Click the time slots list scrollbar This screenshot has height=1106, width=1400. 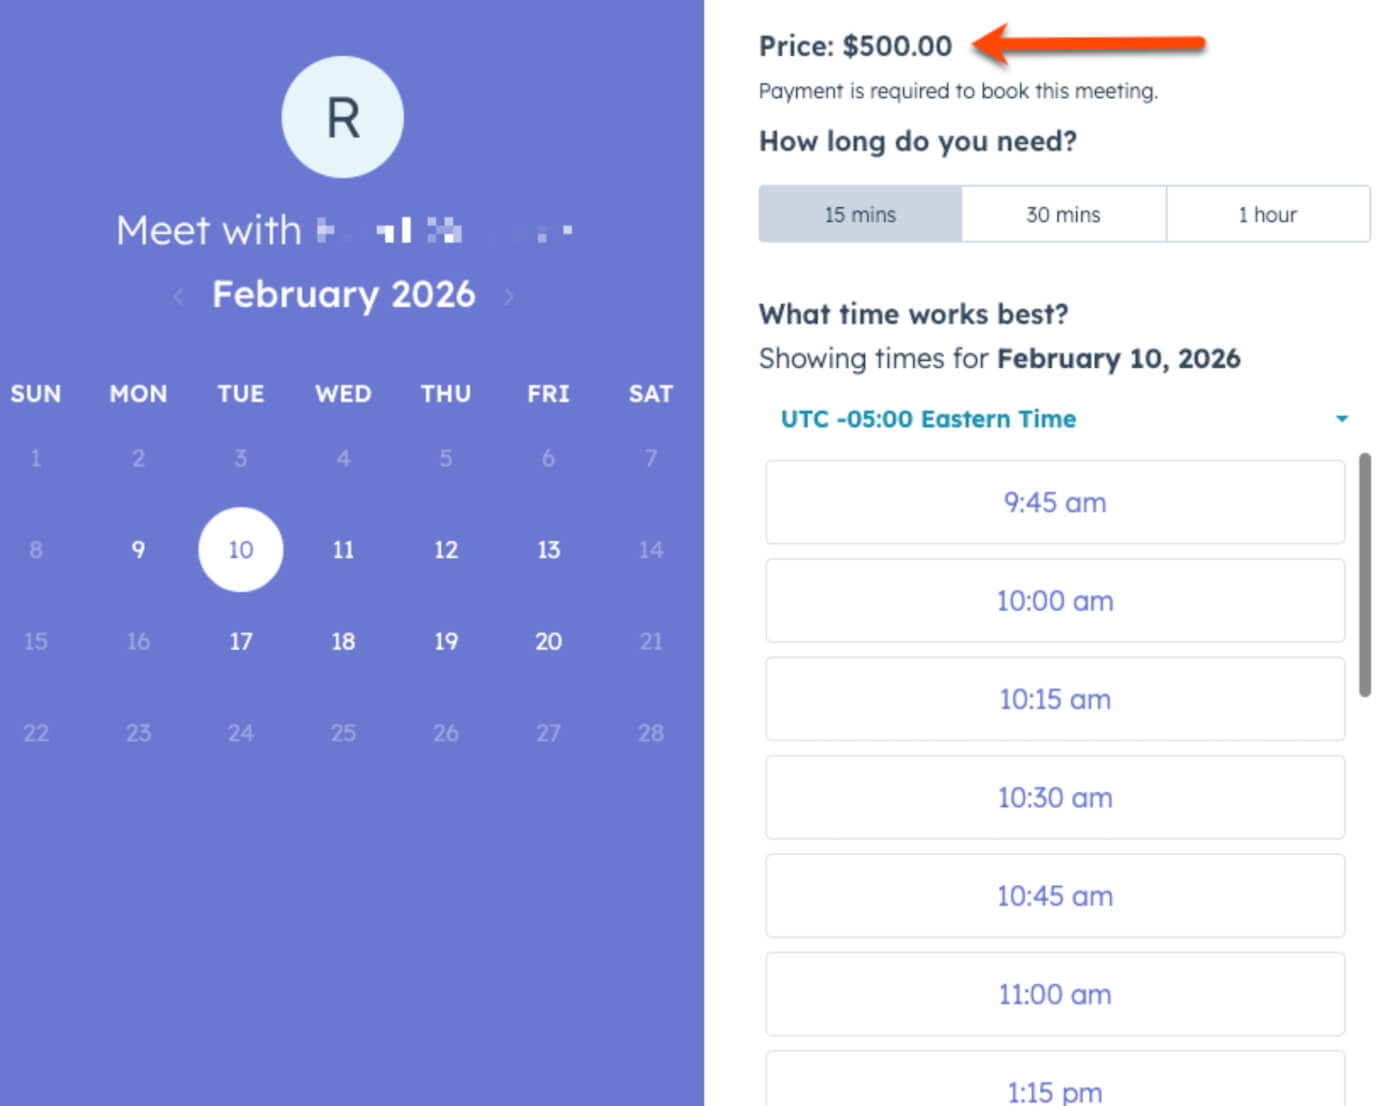click(x=1365, y=575)
